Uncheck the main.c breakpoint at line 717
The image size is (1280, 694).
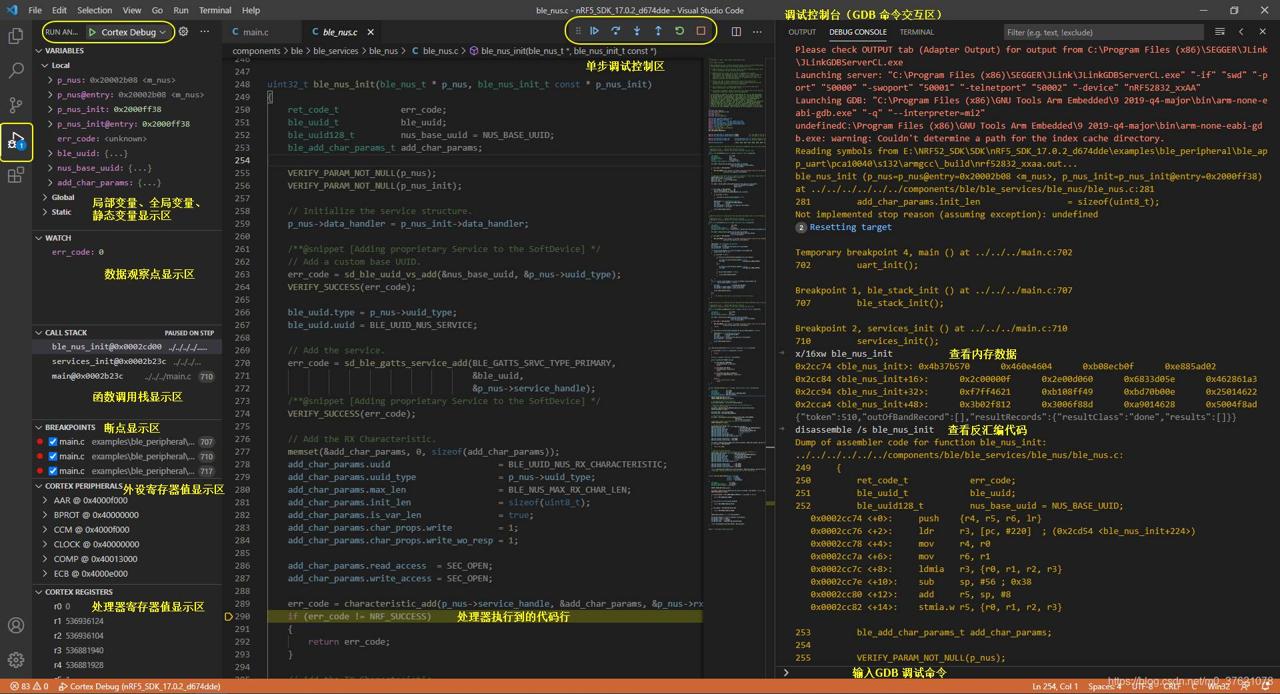point(53,470)
